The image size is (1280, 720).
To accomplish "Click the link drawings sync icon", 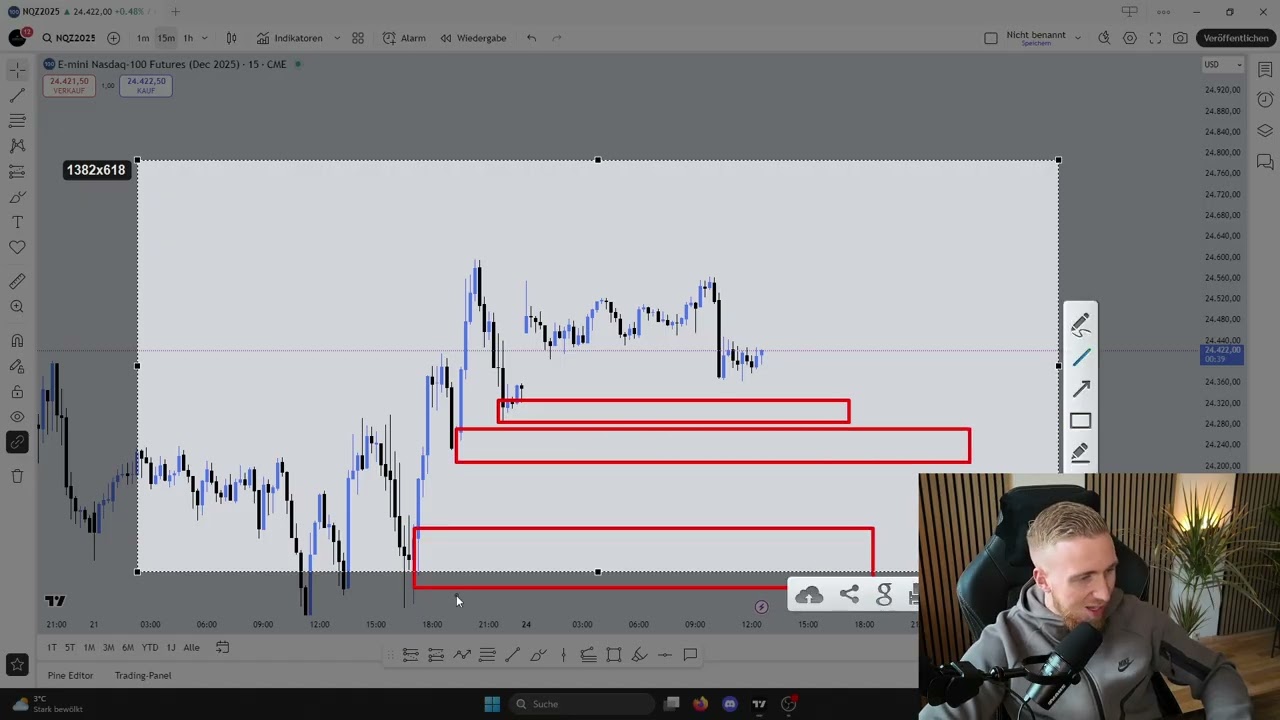I will tap(17, 442).
